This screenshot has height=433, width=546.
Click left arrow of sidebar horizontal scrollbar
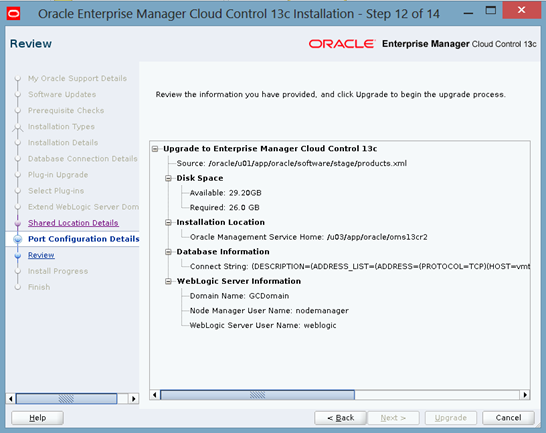coord(11,399)
